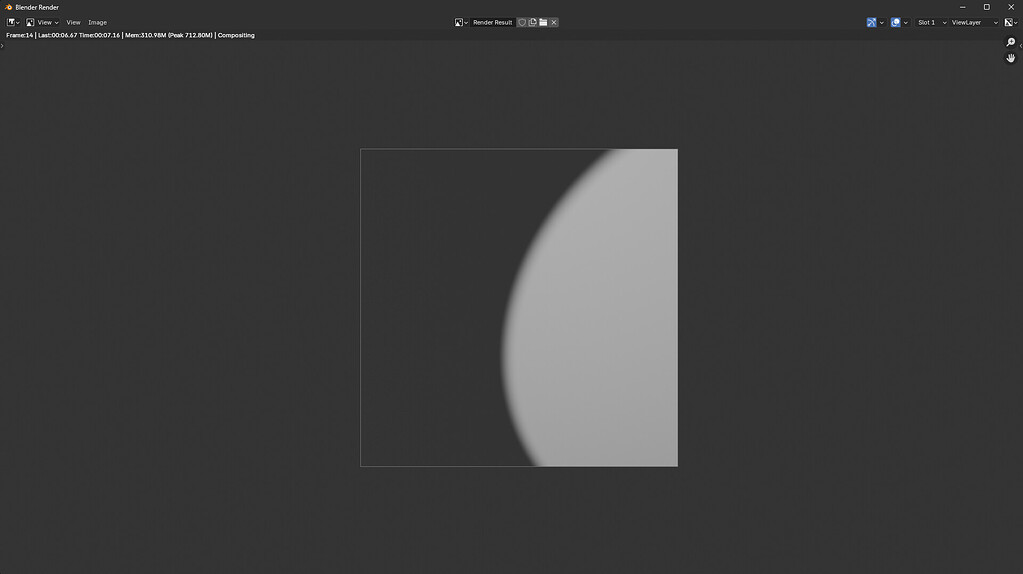
Task: Expand the toolbar using the left-edge arrow
Action: coord(2,46)
